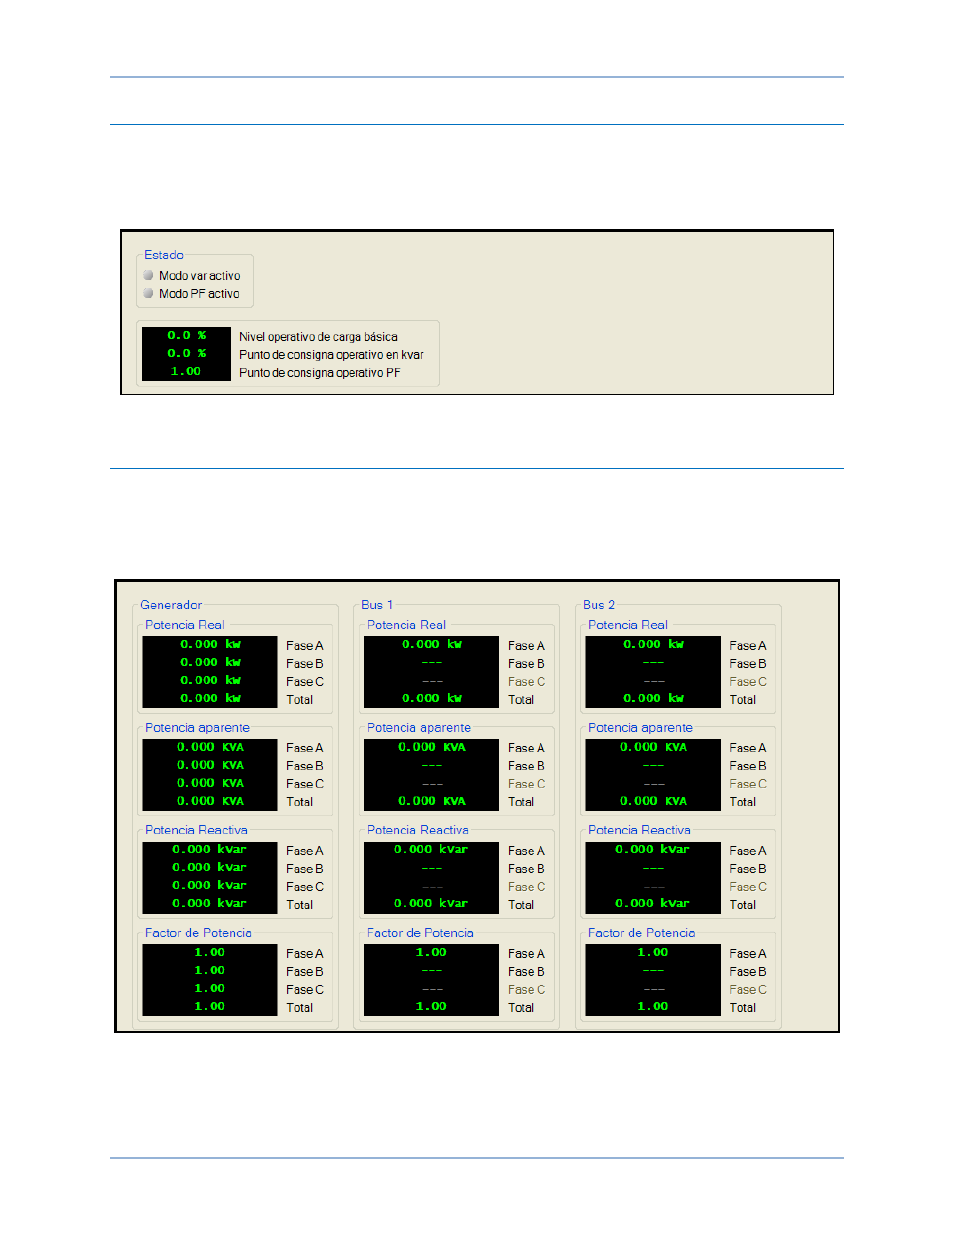The width and height of the screenshot is (954, 1235).
Task: Select the Generador group heading
Action: (171, 605)
